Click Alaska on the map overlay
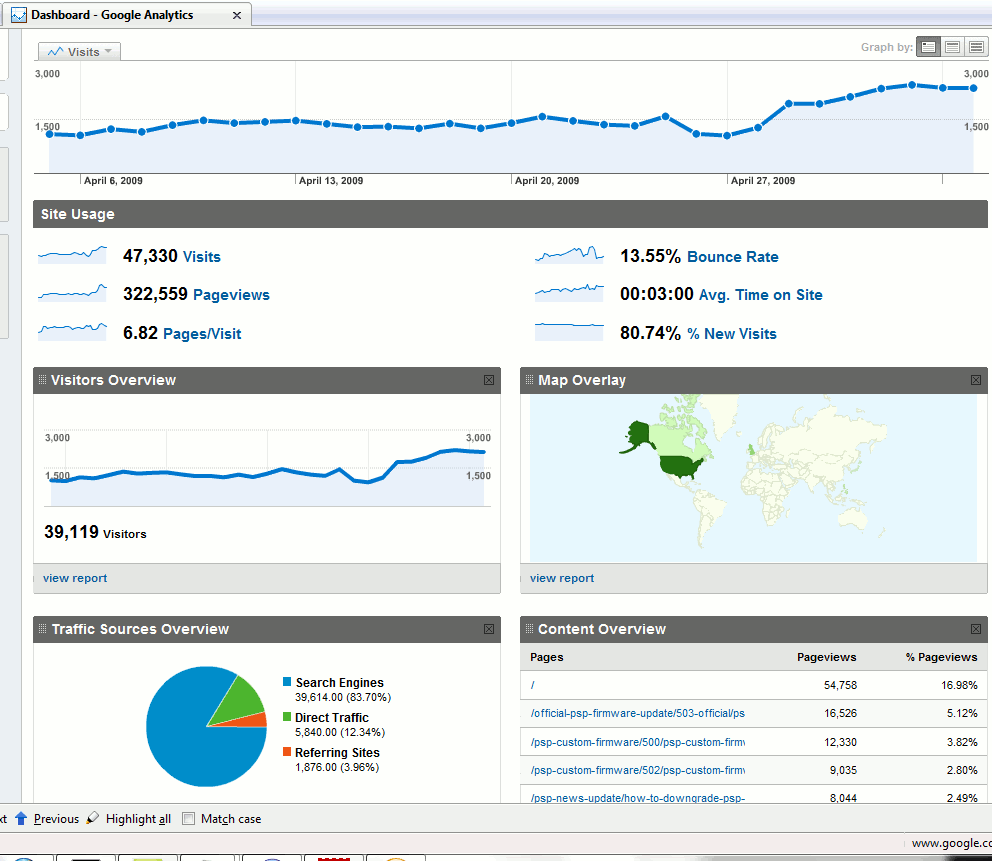992x861 pixels. tap(639, 434)
